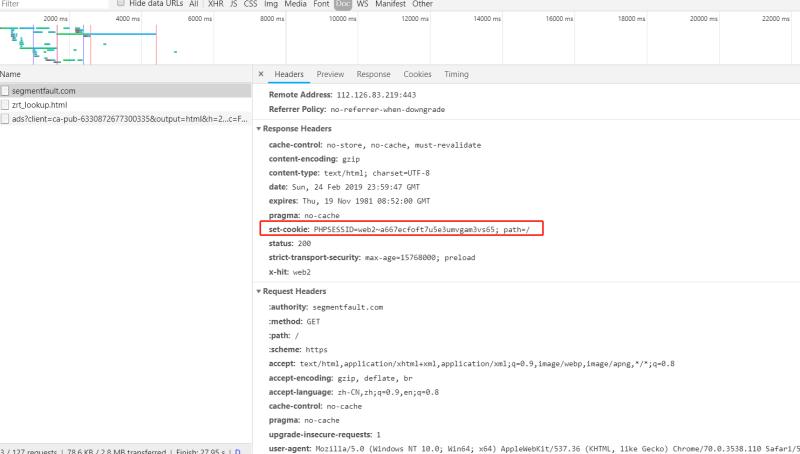Click the accept header value text/html,application/xhtml+xml
Viewport: 800px width, 454px height.
[487, 364]
